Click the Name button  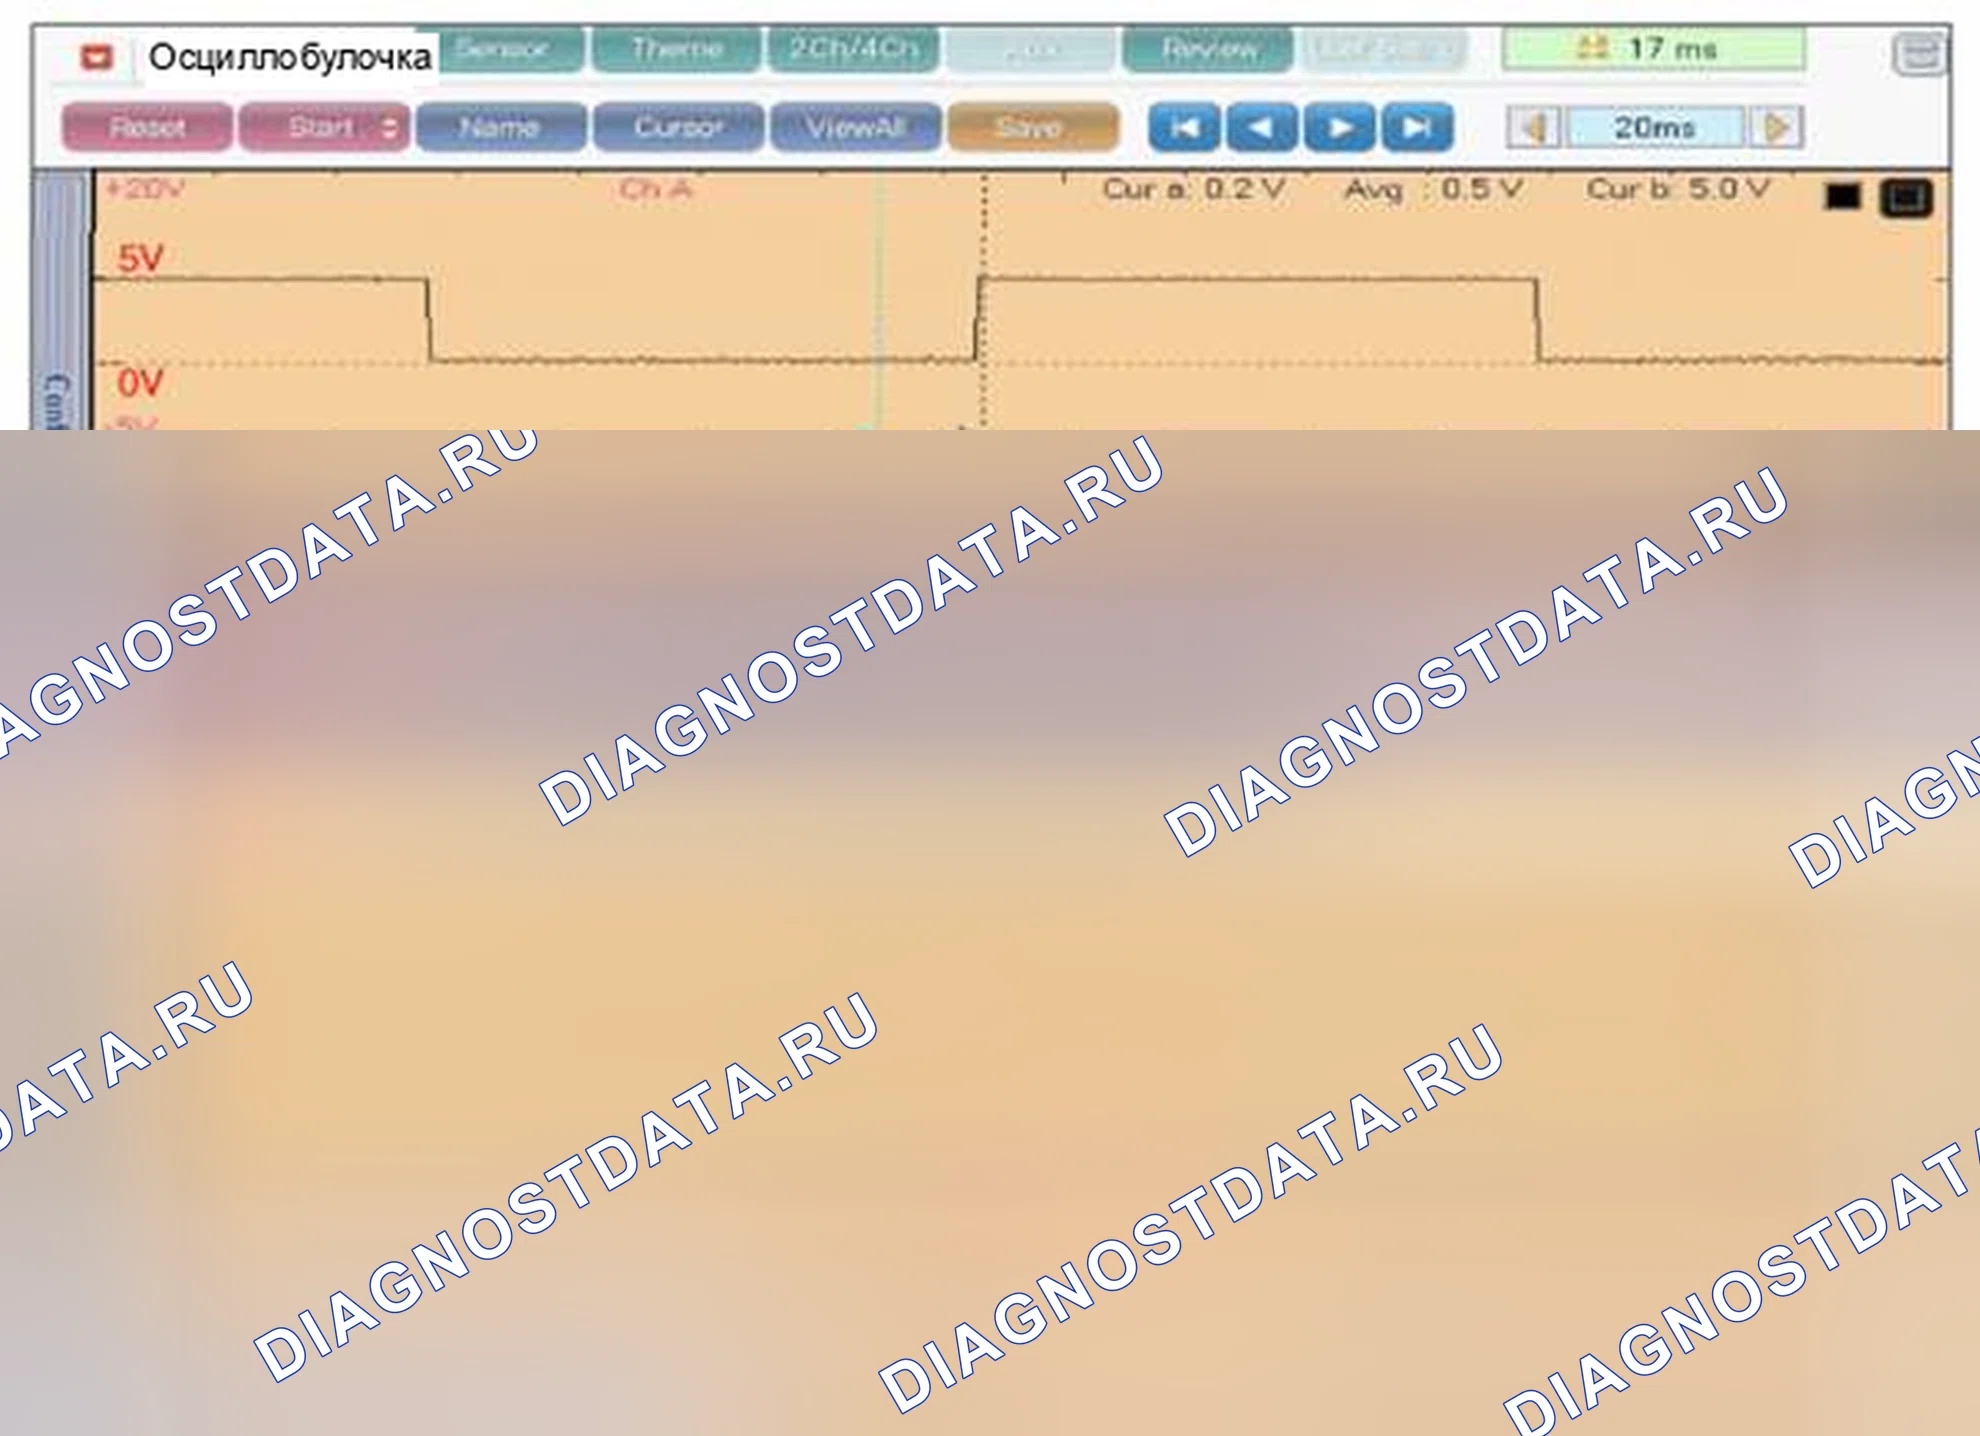pos(500,128)
